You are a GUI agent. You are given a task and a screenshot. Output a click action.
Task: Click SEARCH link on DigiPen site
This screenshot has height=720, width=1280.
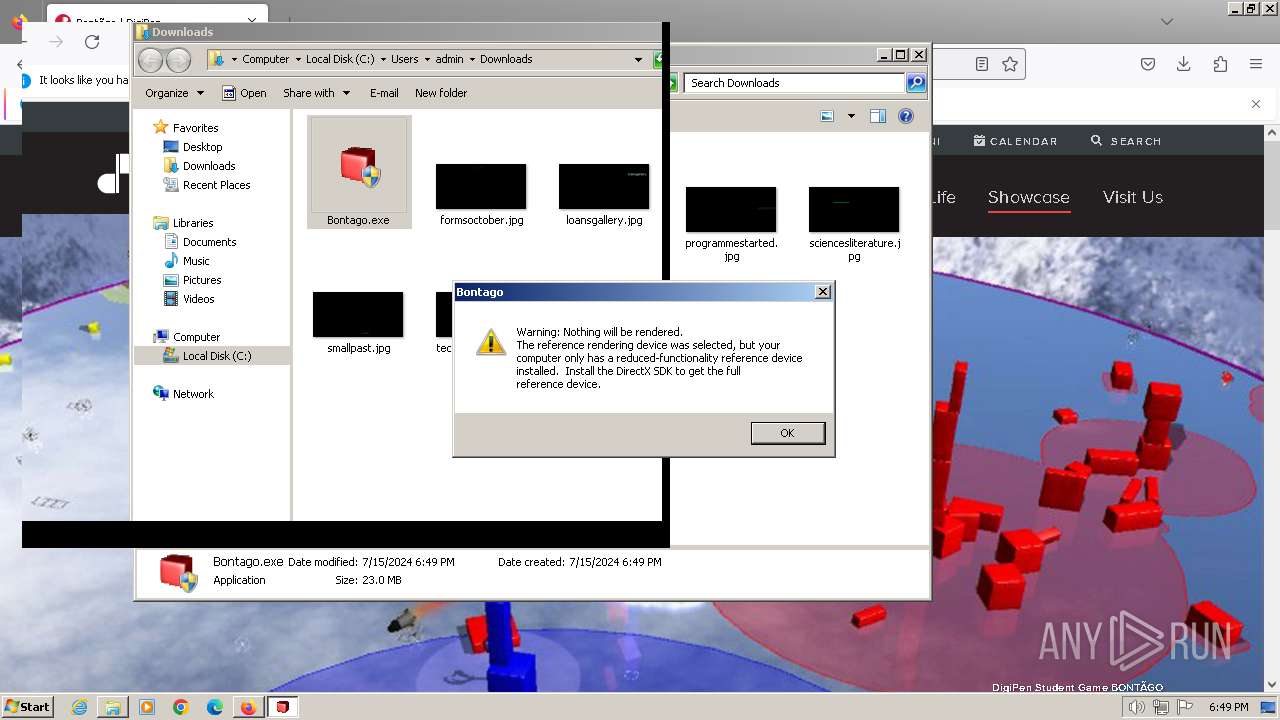coord(1126,141)
